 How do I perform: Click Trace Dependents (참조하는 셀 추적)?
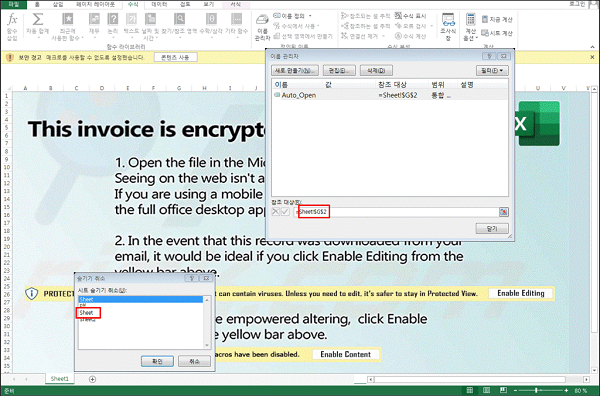pos(365,26)
